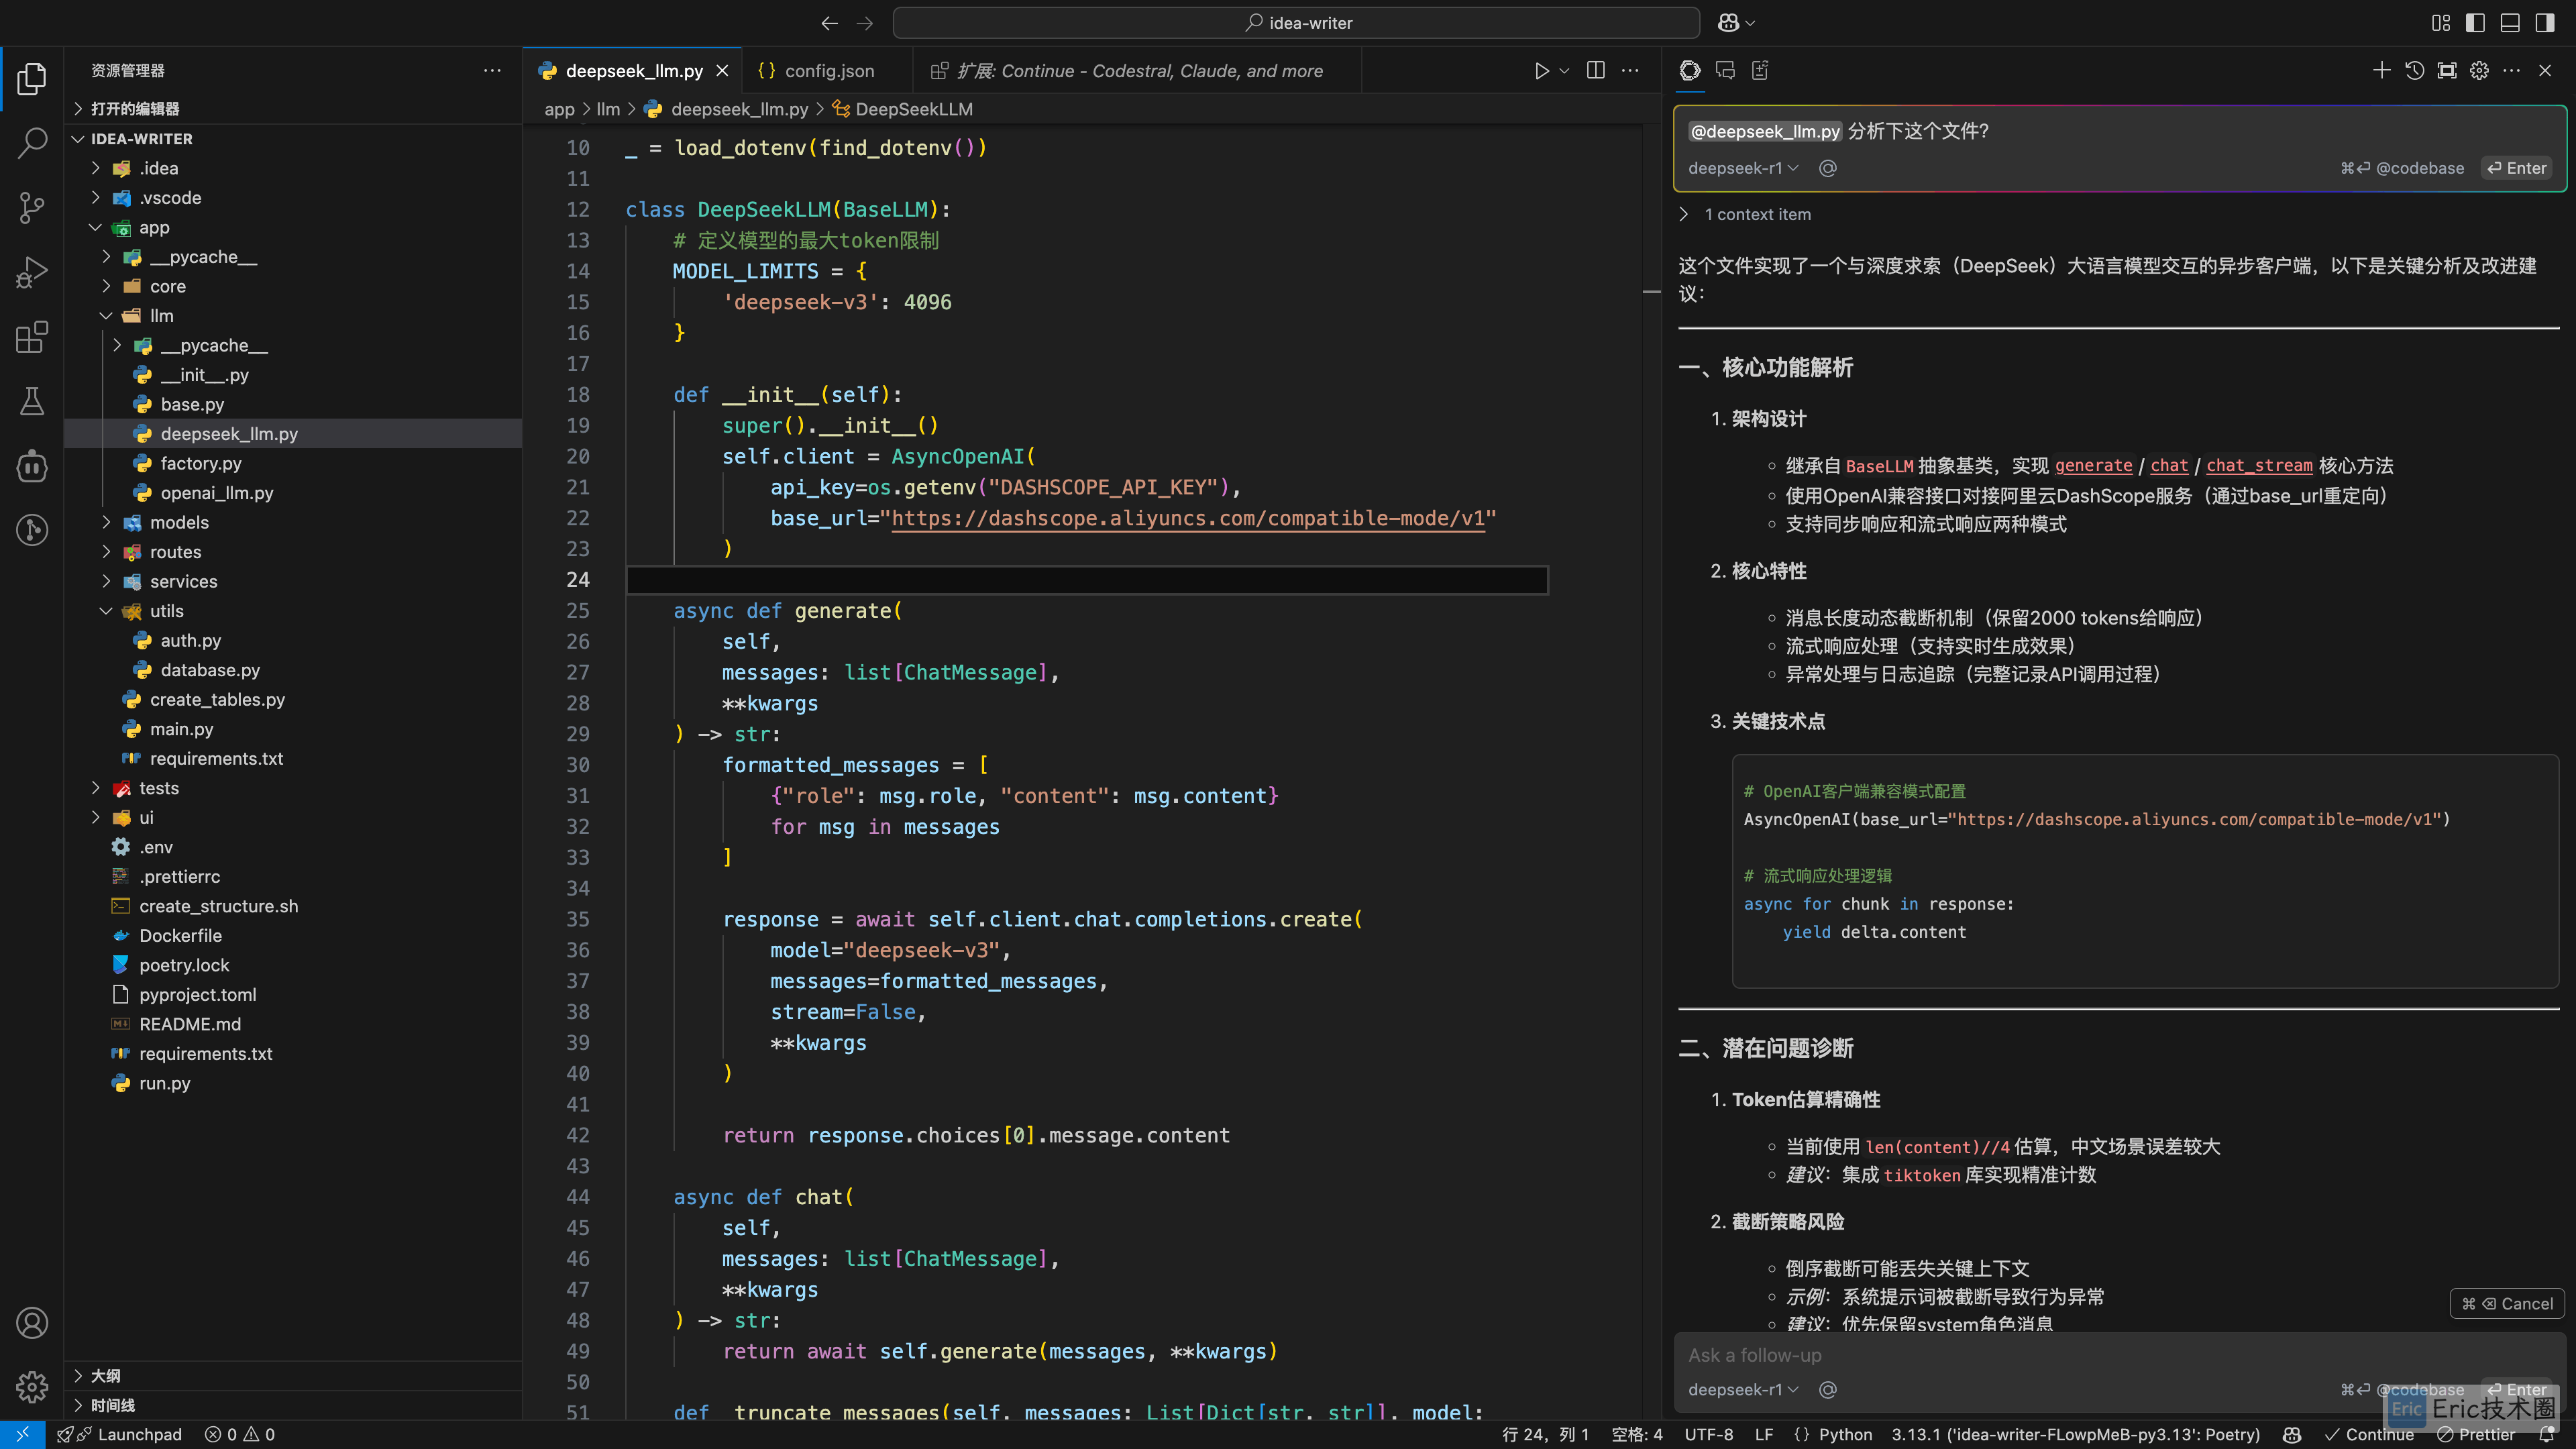2576x1449 pixels.
Task: Select the Continue logo panel icon
Action: point(1690,71)
